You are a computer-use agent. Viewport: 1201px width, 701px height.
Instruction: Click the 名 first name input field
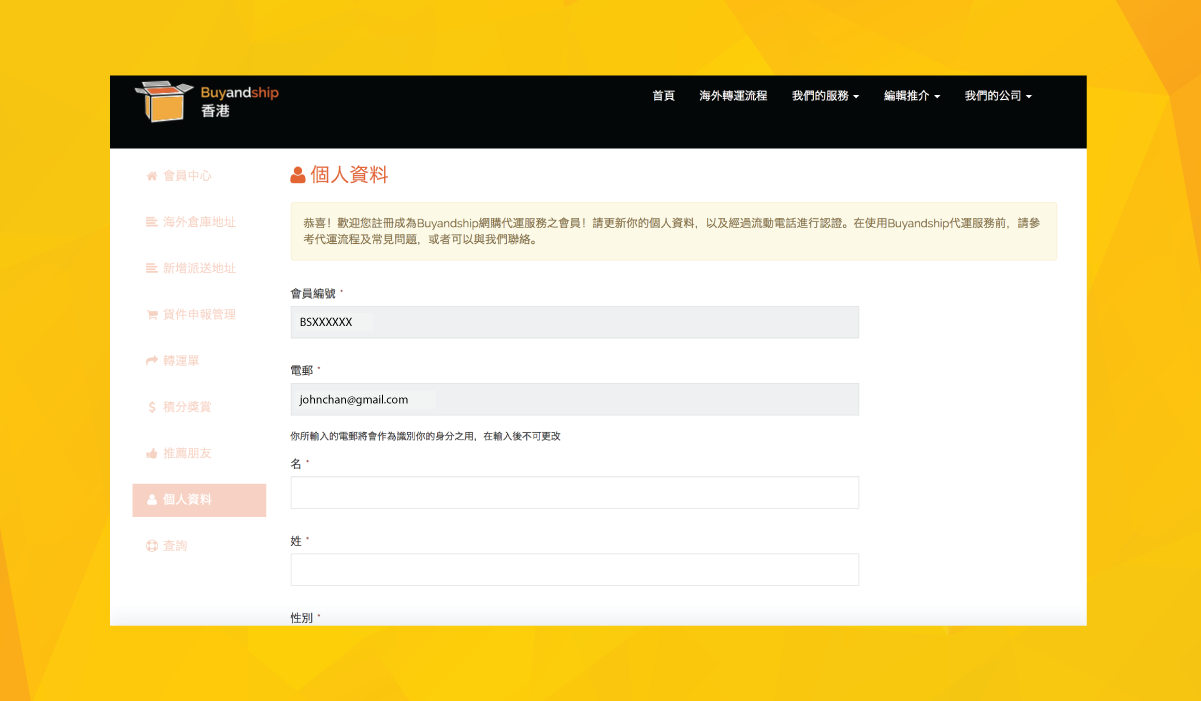coord(574,492)
